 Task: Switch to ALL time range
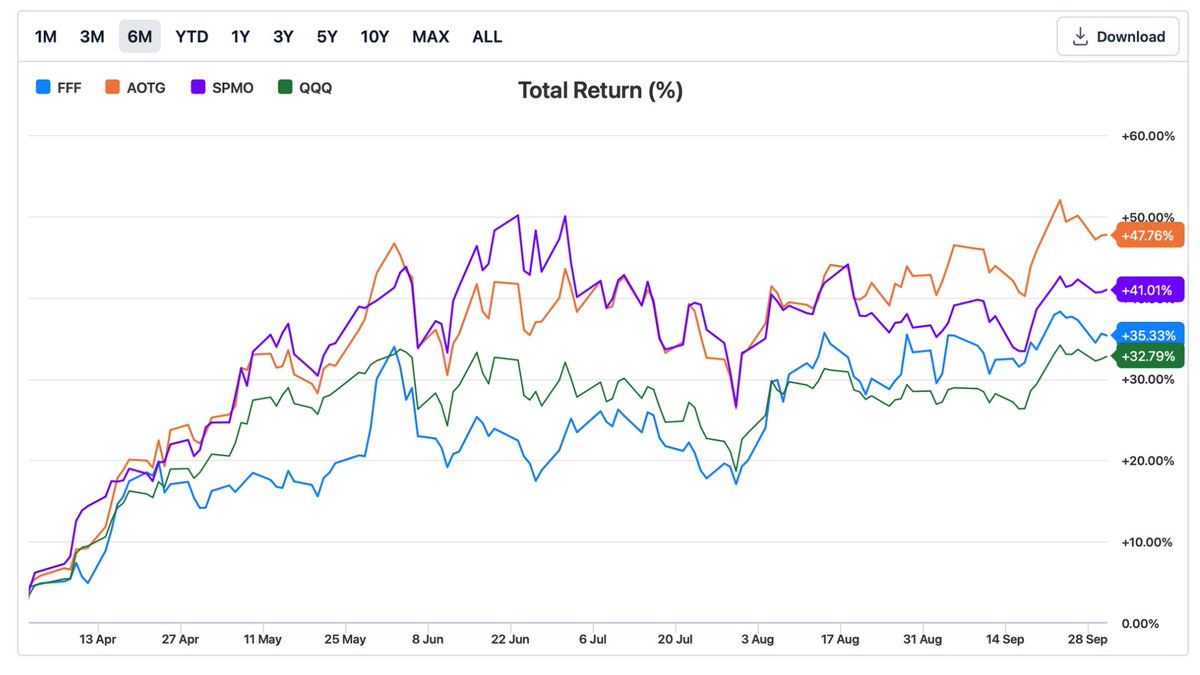click(x=487, y=37)
